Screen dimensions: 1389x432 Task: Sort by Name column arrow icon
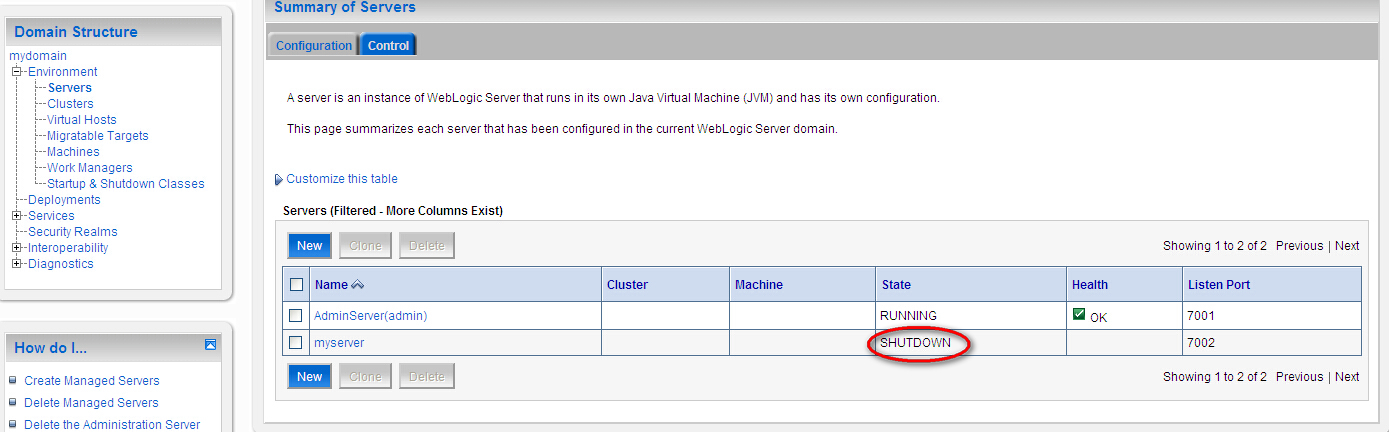click(x=358, y=285)
